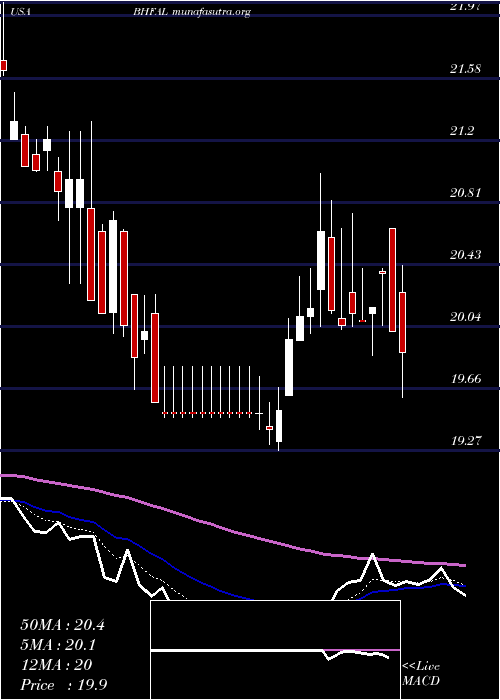Click the MACD inset chart panel
Screen dimensions: 500x700
(275, 650)
